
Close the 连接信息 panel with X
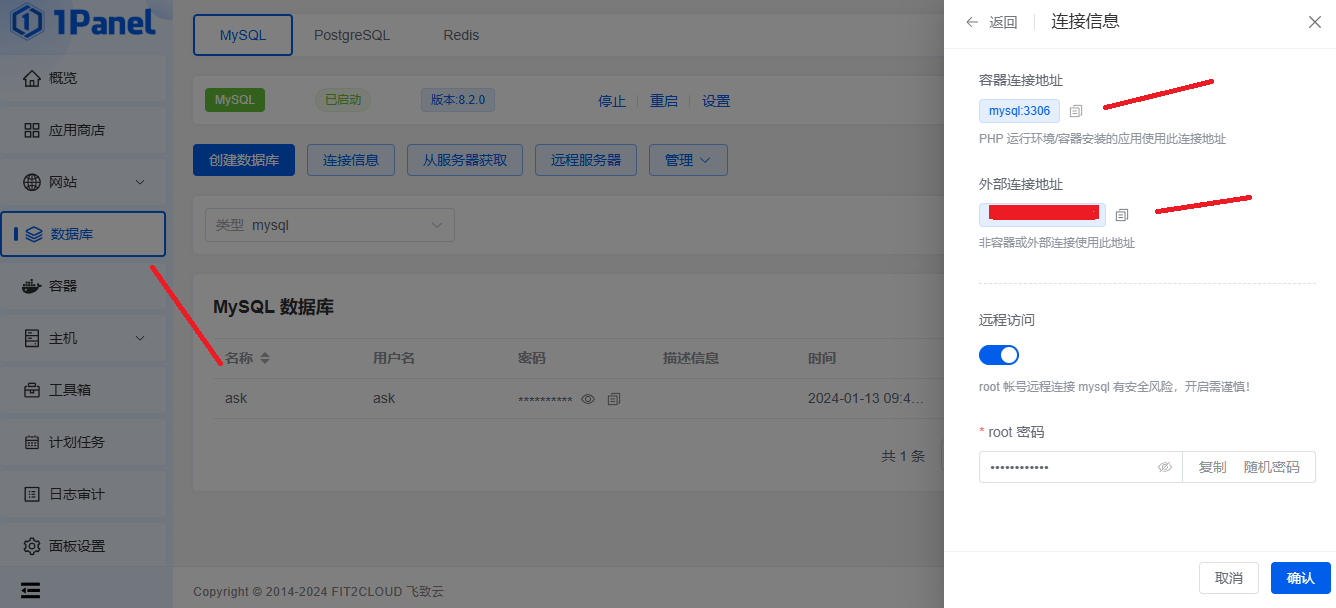point(1314,22)
